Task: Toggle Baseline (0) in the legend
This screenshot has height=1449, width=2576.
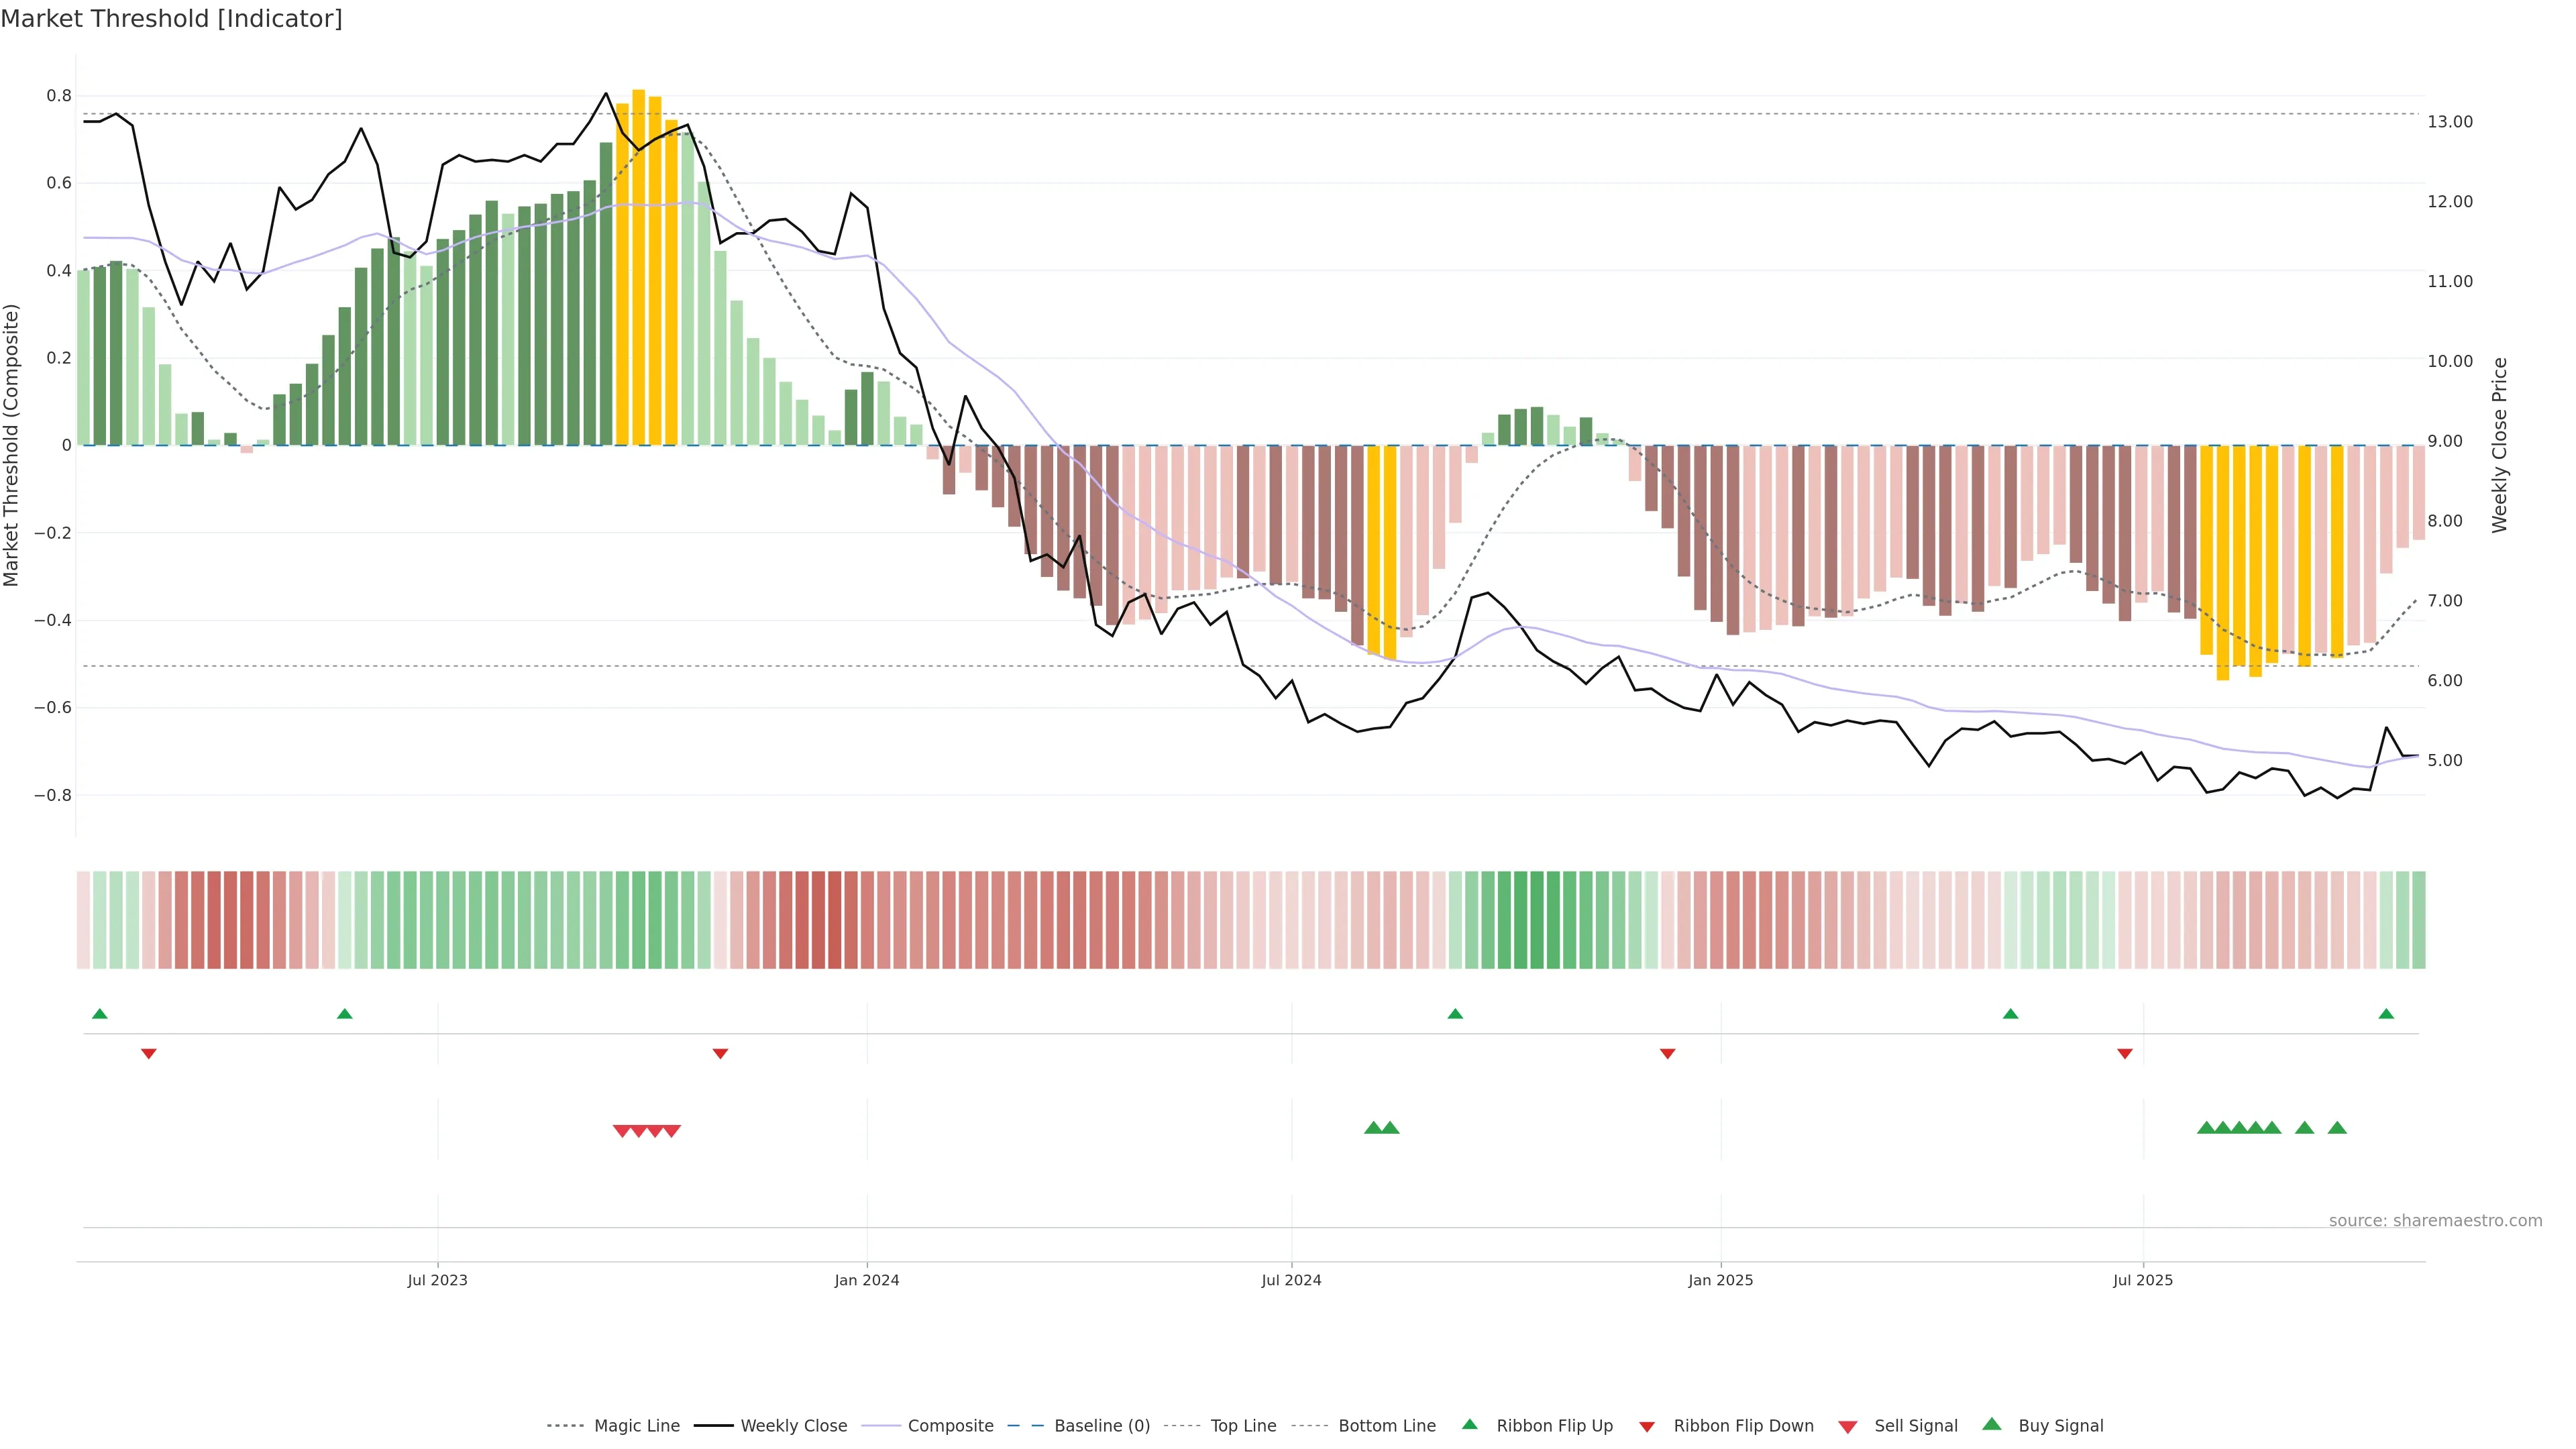Action: click(1102, 1426)
